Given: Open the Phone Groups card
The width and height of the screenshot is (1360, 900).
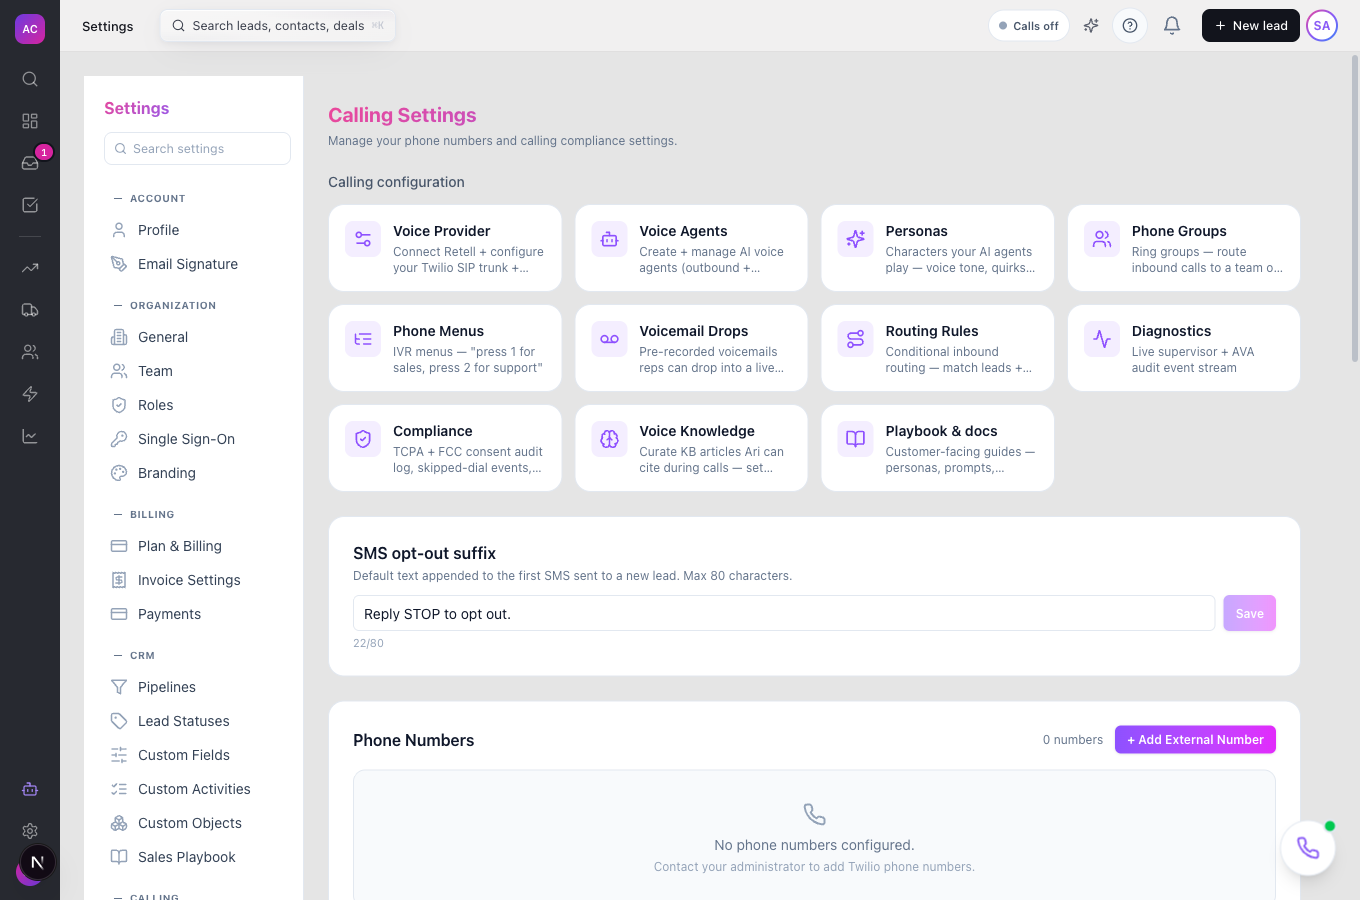Looking at the screenshot, I should (1184, 248).
